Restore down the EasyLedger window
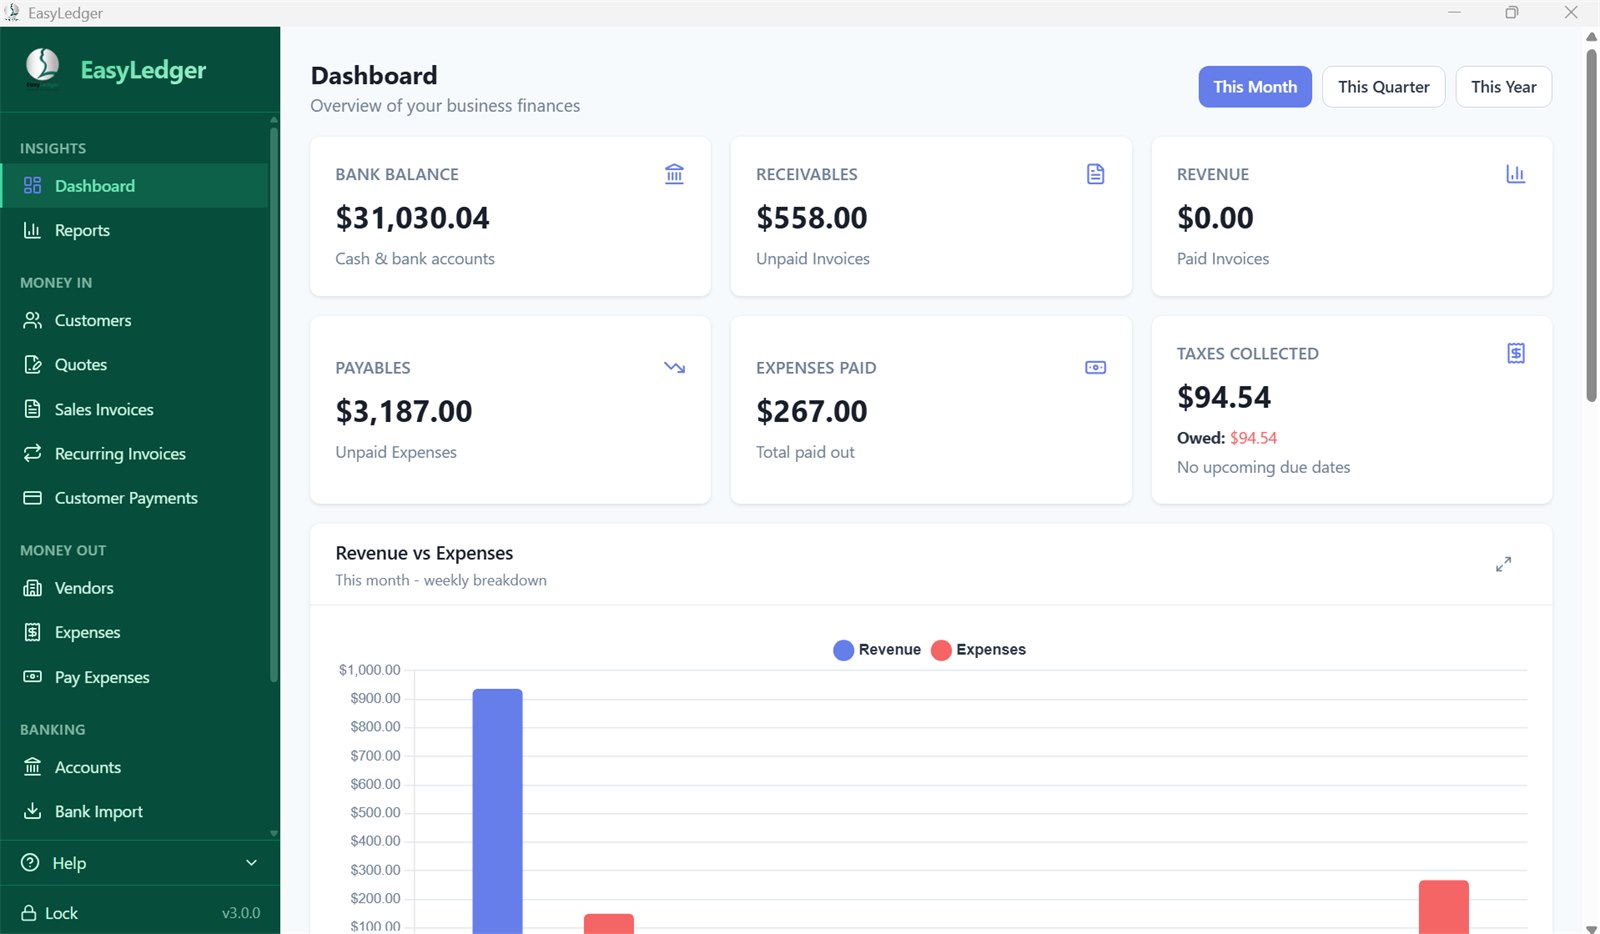Viewport: 1600px width, 934px height. click(x=1512, y=13)
